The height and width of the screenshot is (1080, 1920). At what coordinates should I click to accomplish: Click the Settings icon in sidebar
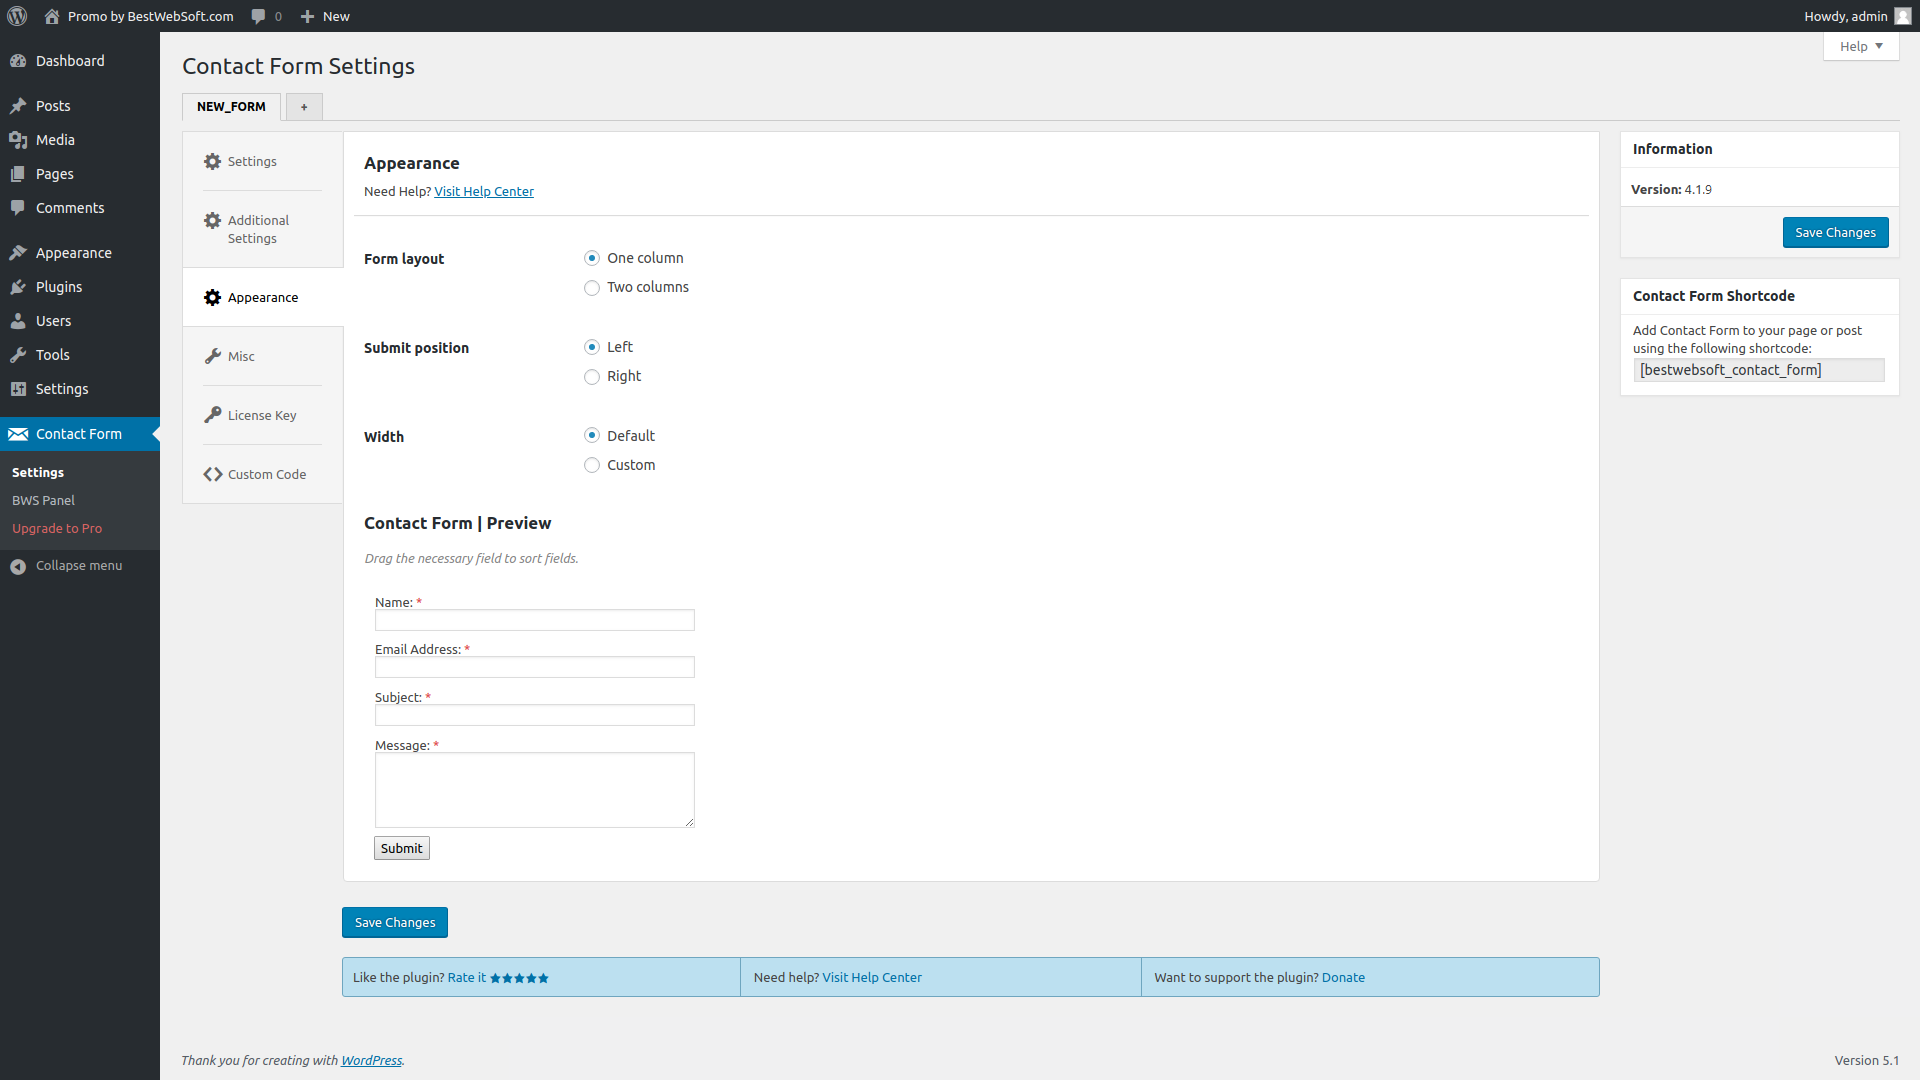pyautogui.click(x=18, y=388)
